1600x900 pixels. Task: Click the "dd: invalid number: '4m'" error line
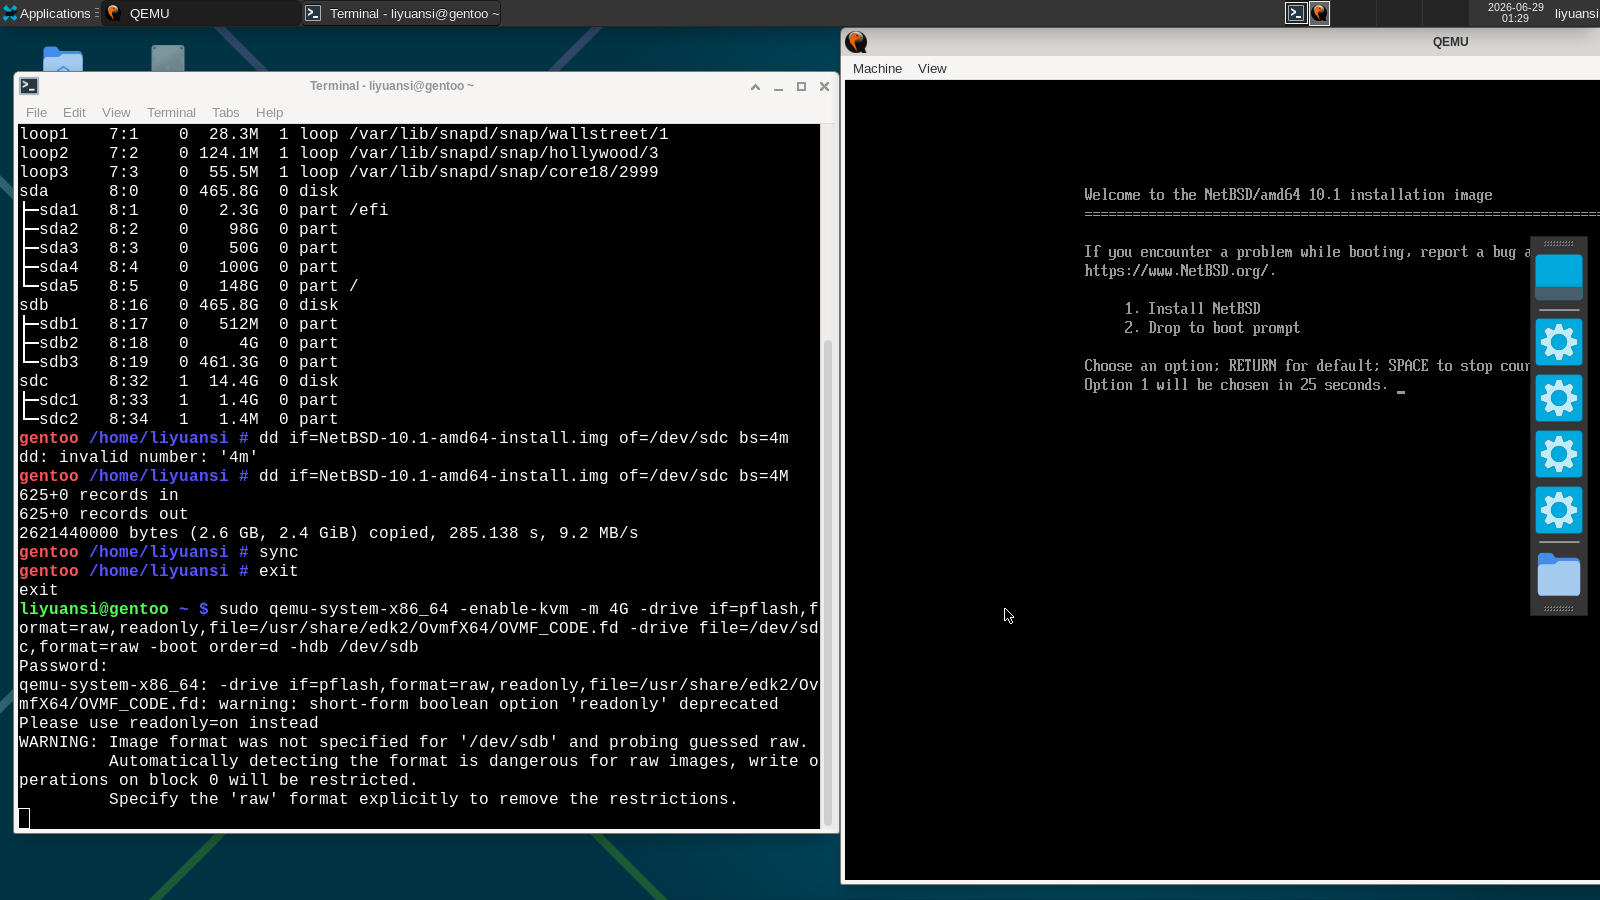point(139,457)
